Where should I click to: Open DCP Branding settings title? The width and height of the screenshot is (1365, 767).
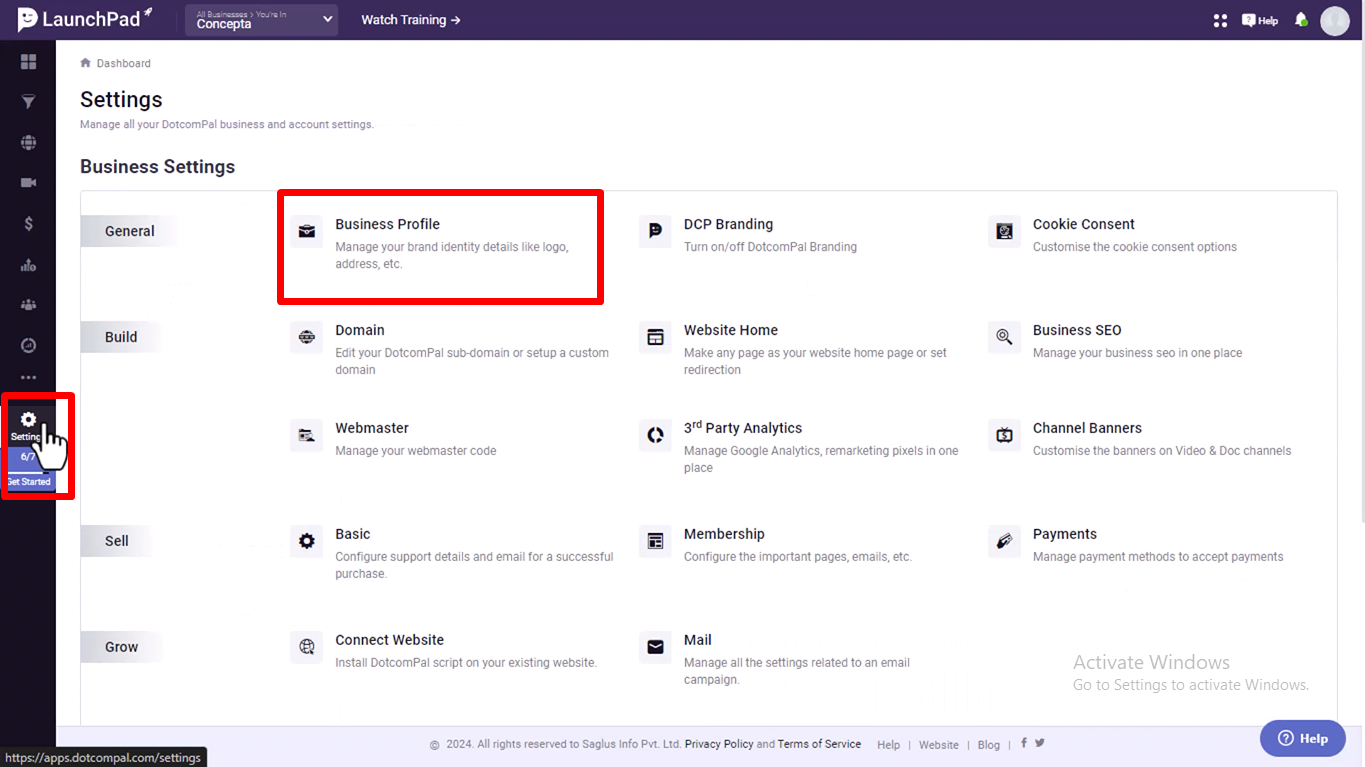tap(728, 224)
